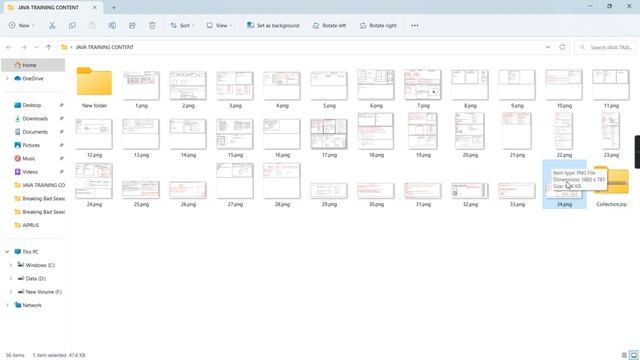Select the Collection.zip file

pos(611,186)
